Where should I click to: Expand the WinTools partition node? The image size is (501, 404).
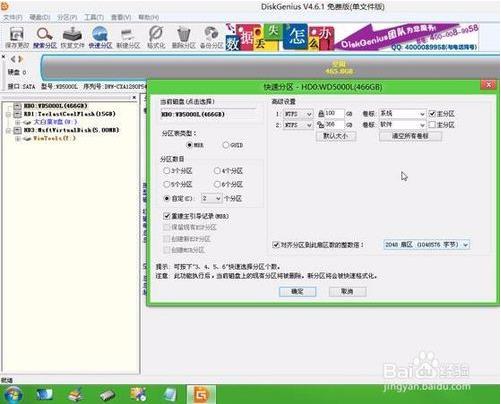[x=18, y=138]
